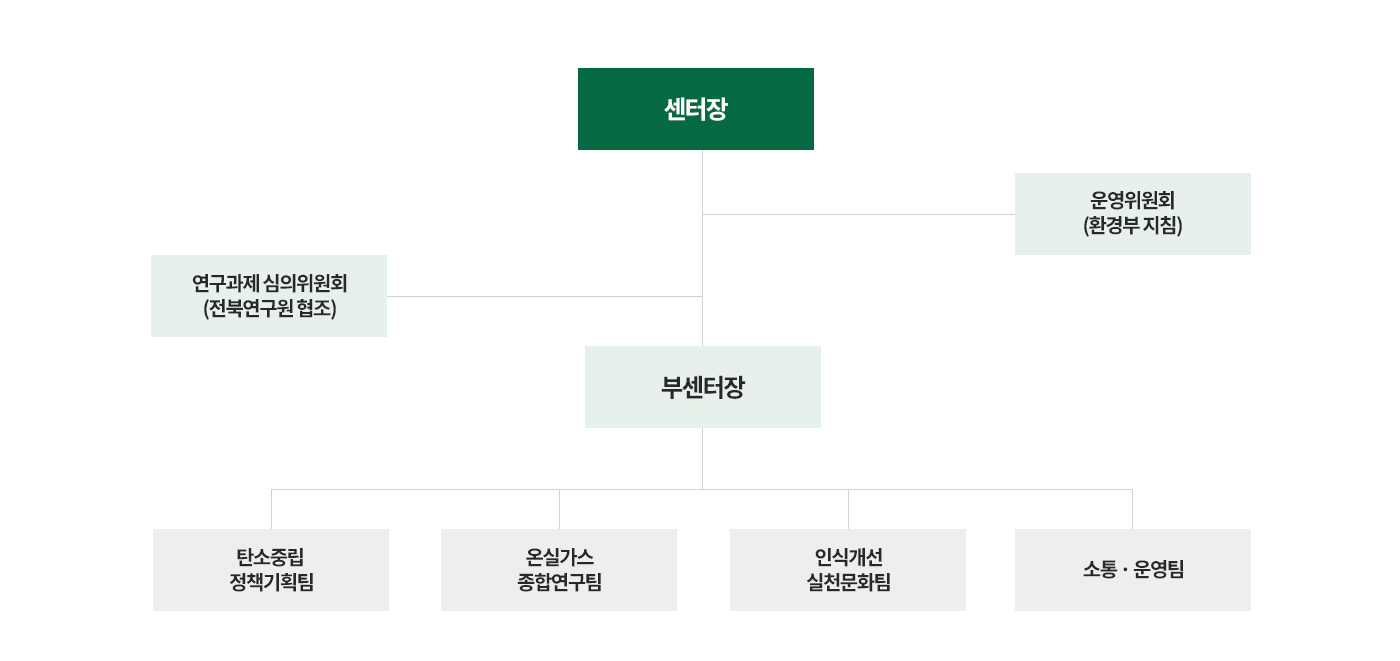
Task: Click the green 센터장 box
Action: pyautogui.click(x=696, y=109)
